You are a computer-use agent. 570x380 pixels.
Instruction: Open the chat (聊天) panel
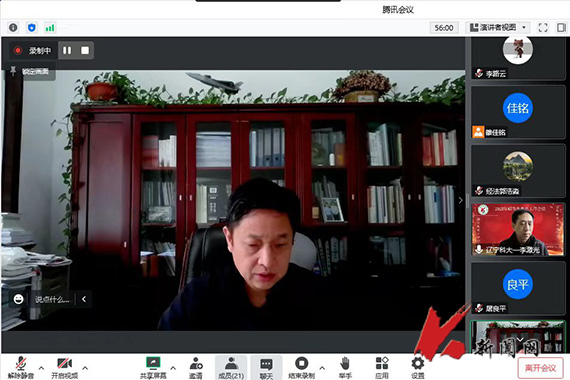click(x=266, y=368)
